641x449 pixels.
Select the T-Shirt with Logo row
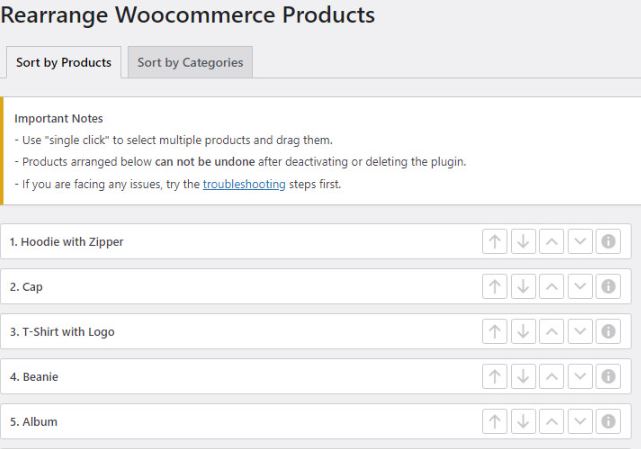point(316,331)
